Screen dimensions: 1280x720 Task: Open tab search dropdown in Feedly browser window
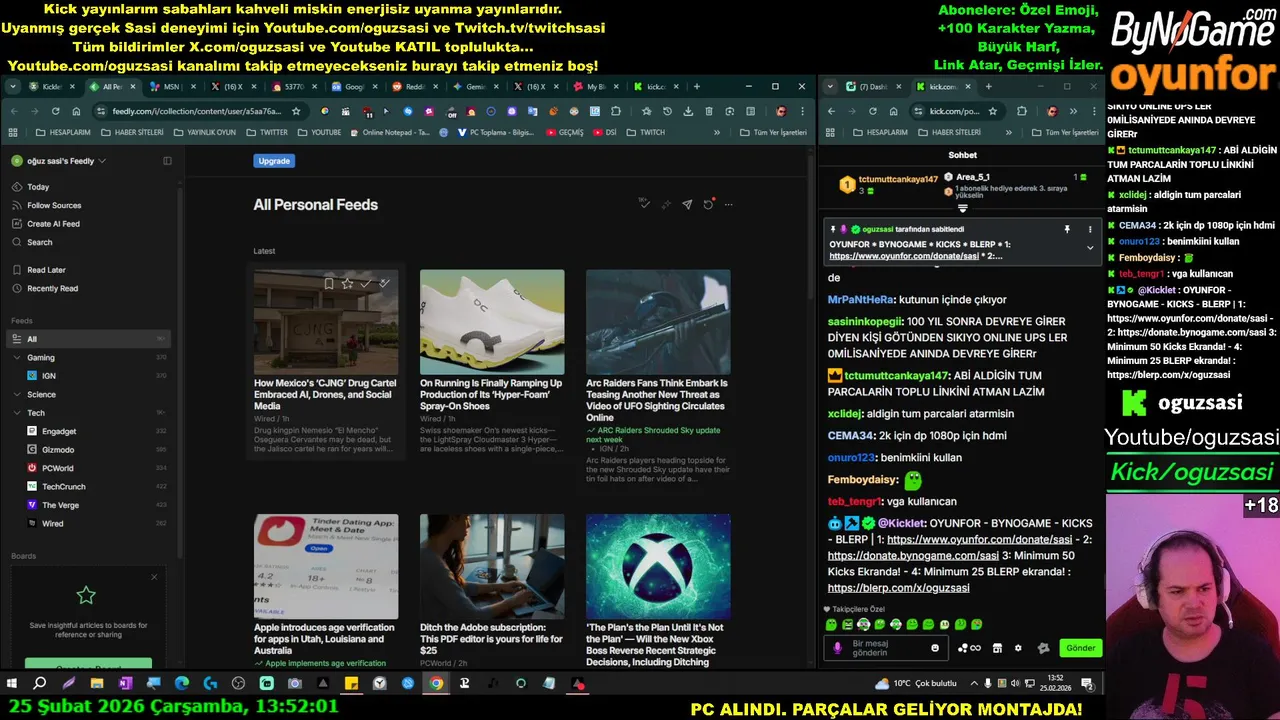[13, 87]
